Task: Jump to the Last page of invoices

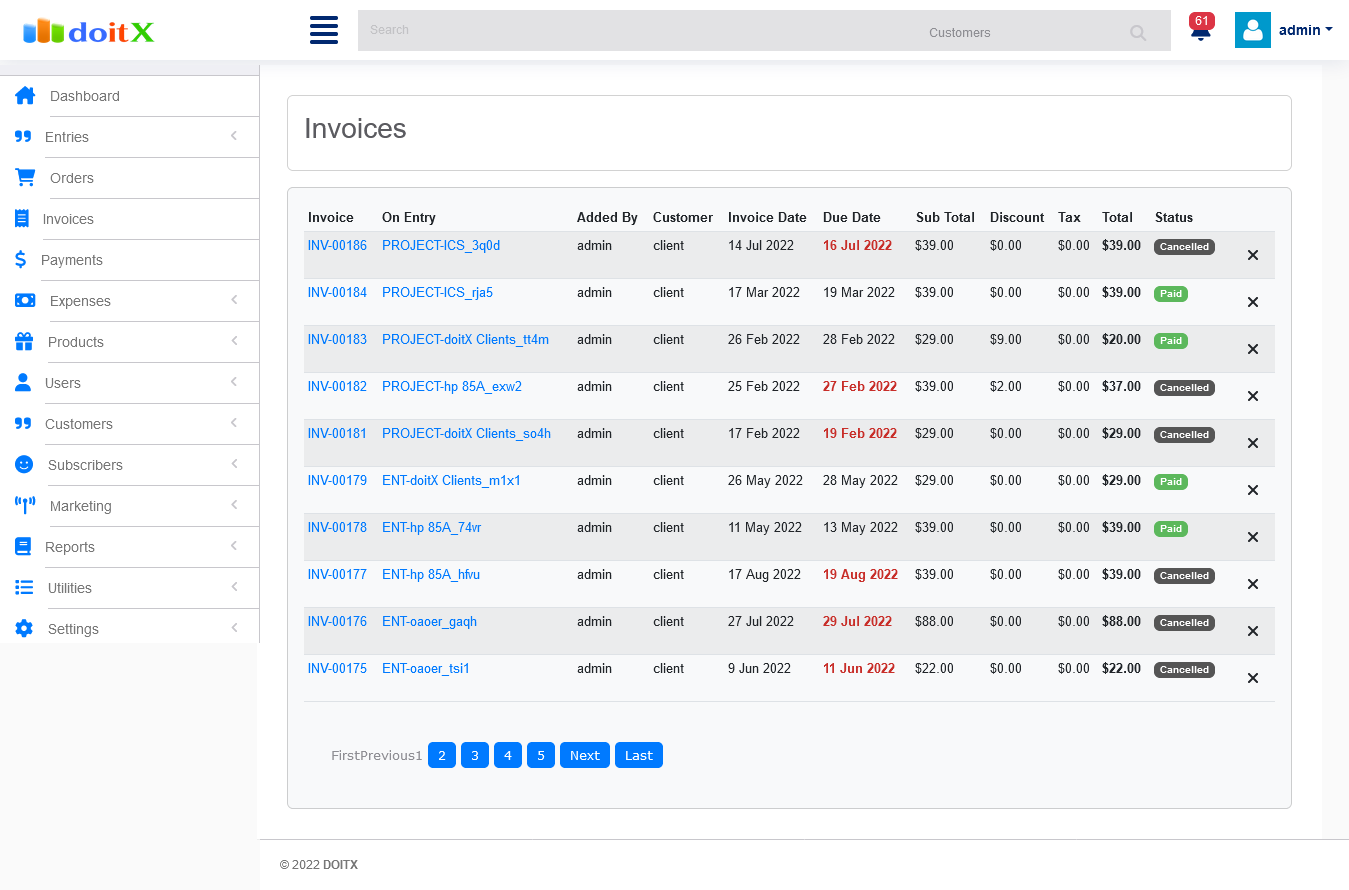Action: click(639, 755)
